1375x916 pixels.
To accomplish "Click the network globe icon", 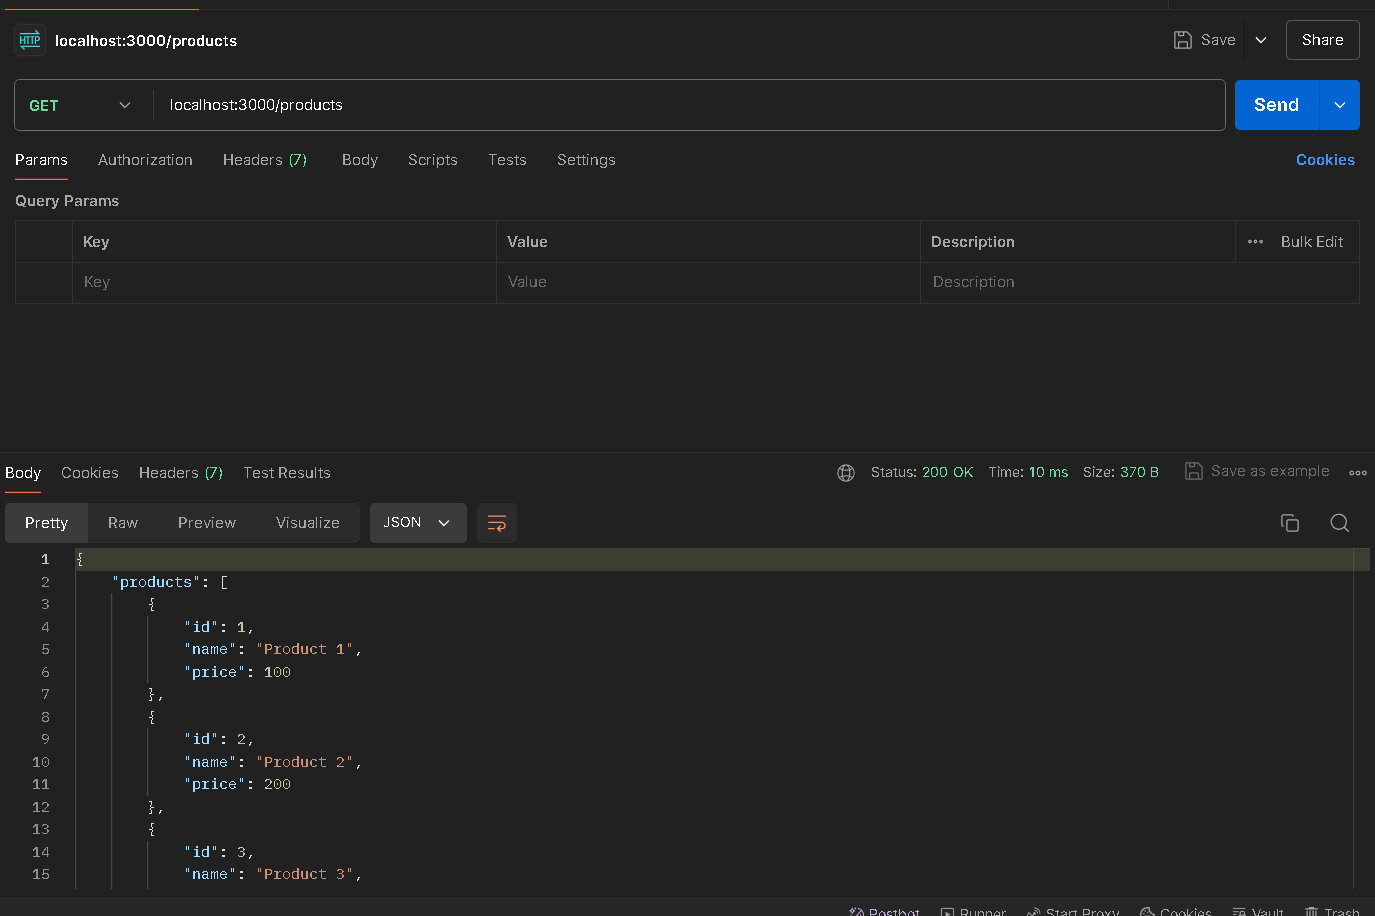I will [x=846, y=473].
